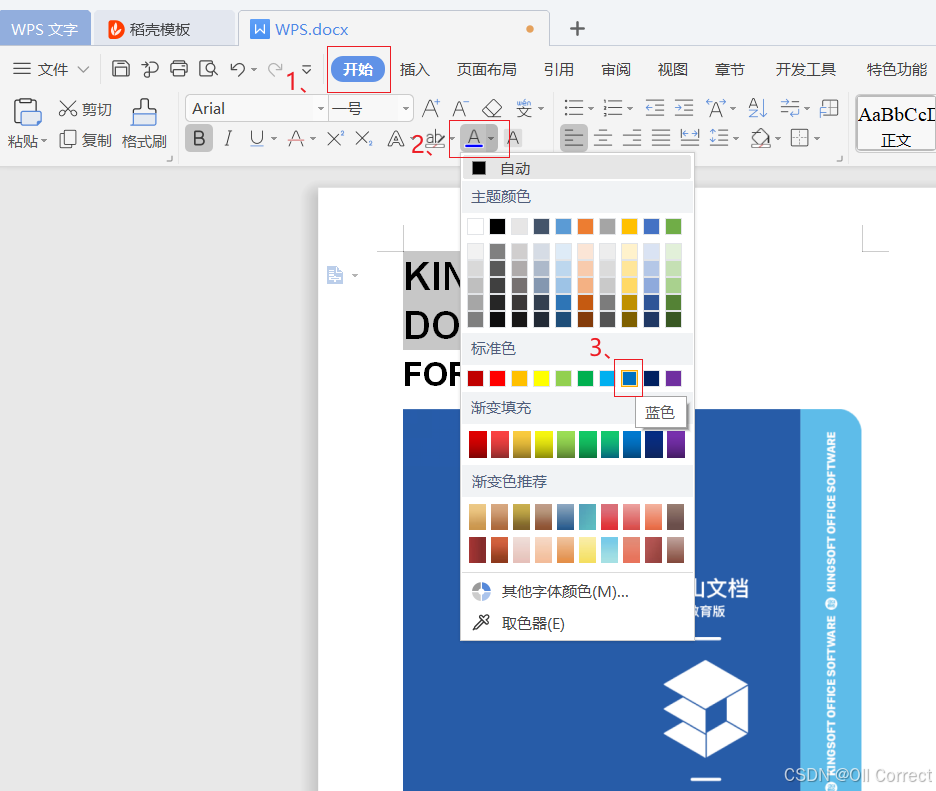This screenshot has width=936, height=791.
Task: Toggle Center alignment button
Action: (603, 138)
